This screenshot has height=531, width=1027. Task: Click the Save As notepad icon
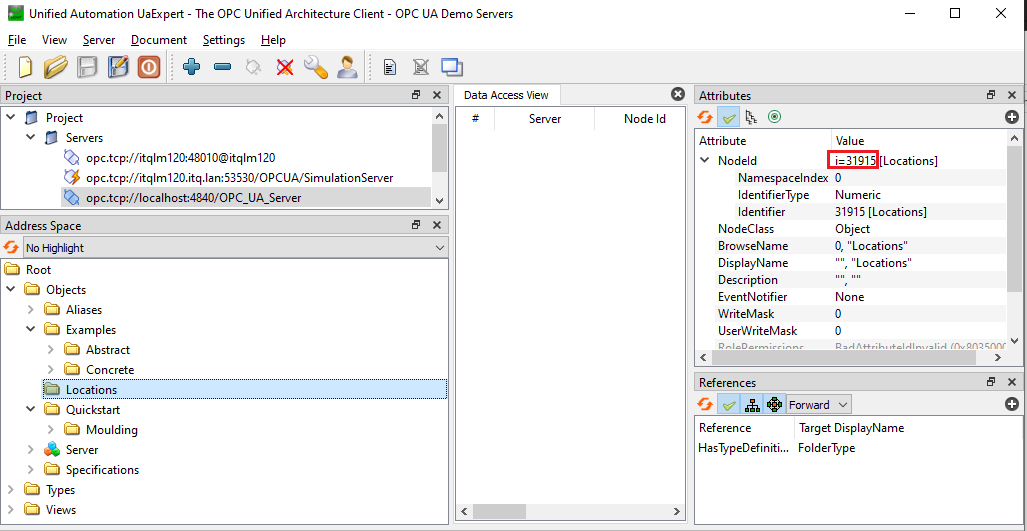[x=119, y=67]
